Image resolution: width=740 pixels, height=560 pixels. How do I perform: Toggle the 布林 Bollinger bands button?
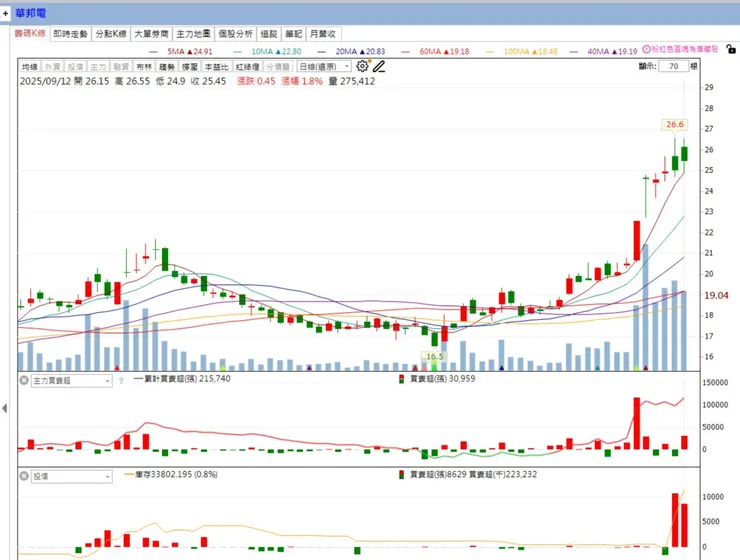click(x=144, y=67)
